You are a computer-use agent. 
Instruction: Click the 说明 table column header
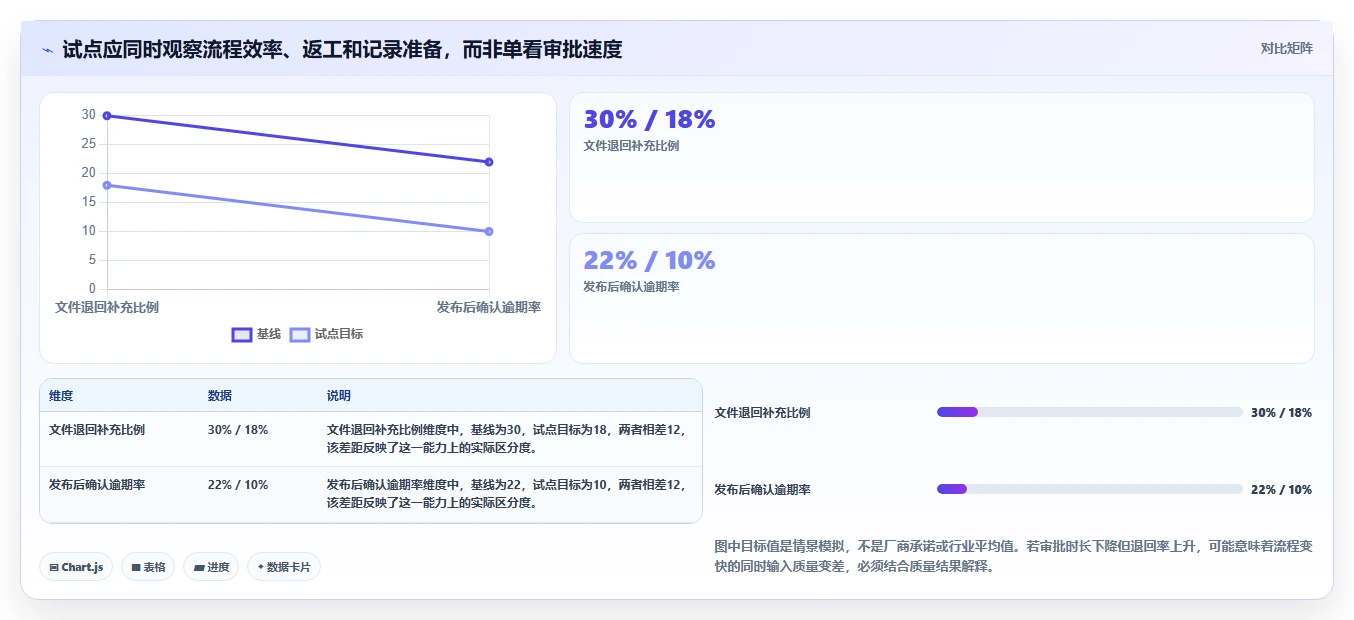click(339, 396)
